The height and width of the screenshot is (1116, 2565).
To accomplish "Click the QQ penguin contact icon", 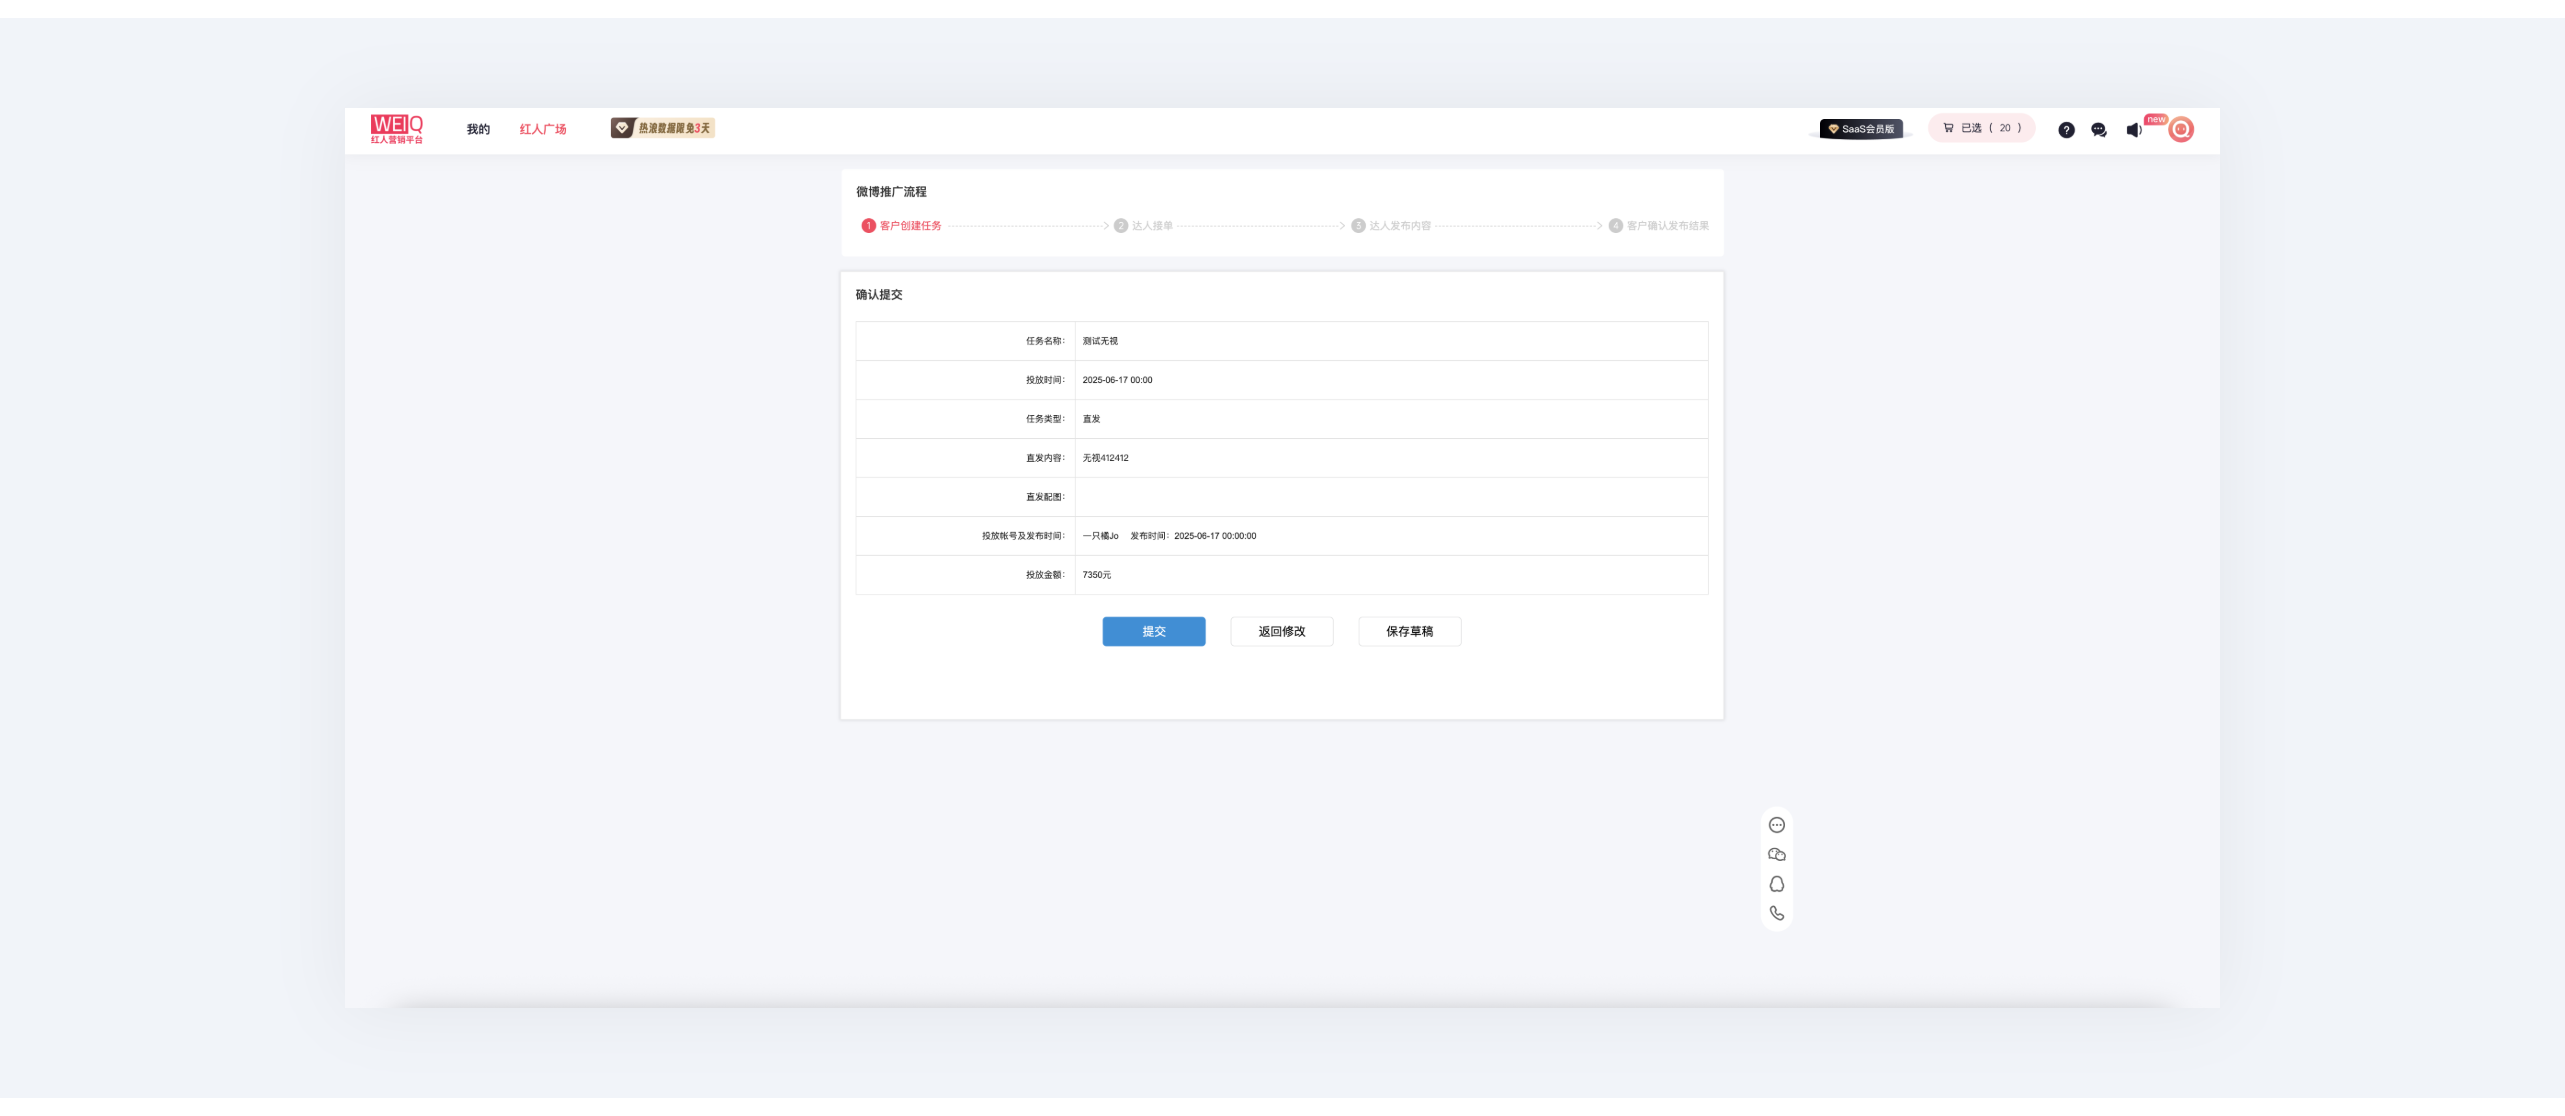I will click(x=1777, y=884).
